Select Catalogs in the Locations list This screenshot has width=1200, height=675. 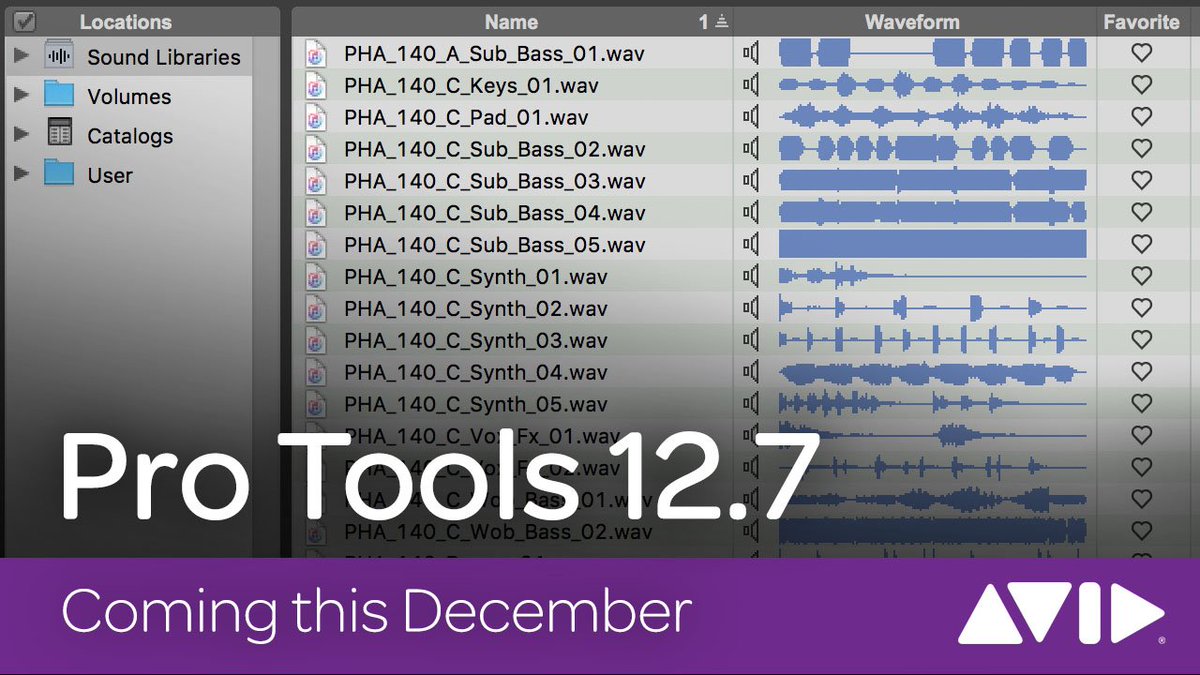(130, 136)
